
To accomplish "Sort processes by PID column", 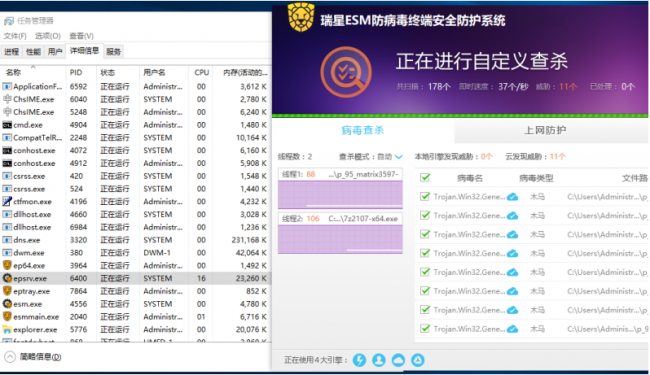I will (x=81, y=72).
